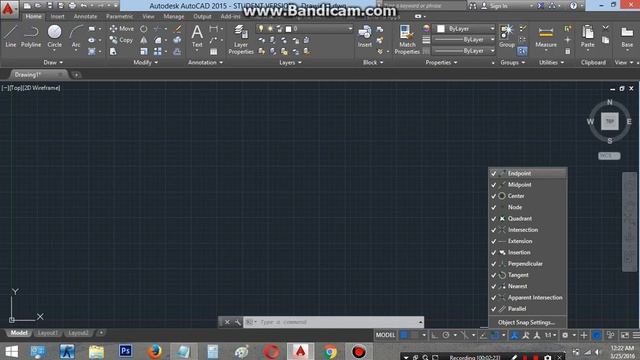
Task: Click the search keyword field
Action: 424,6
